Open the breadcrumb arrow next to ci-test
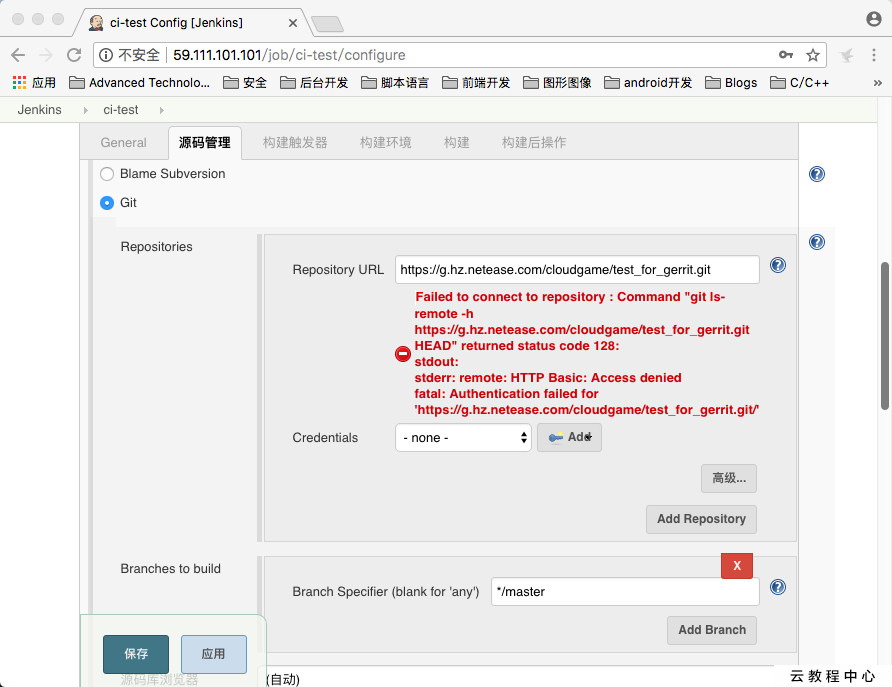Viewport: 892px width, 687px height. [x=160, y=110]
